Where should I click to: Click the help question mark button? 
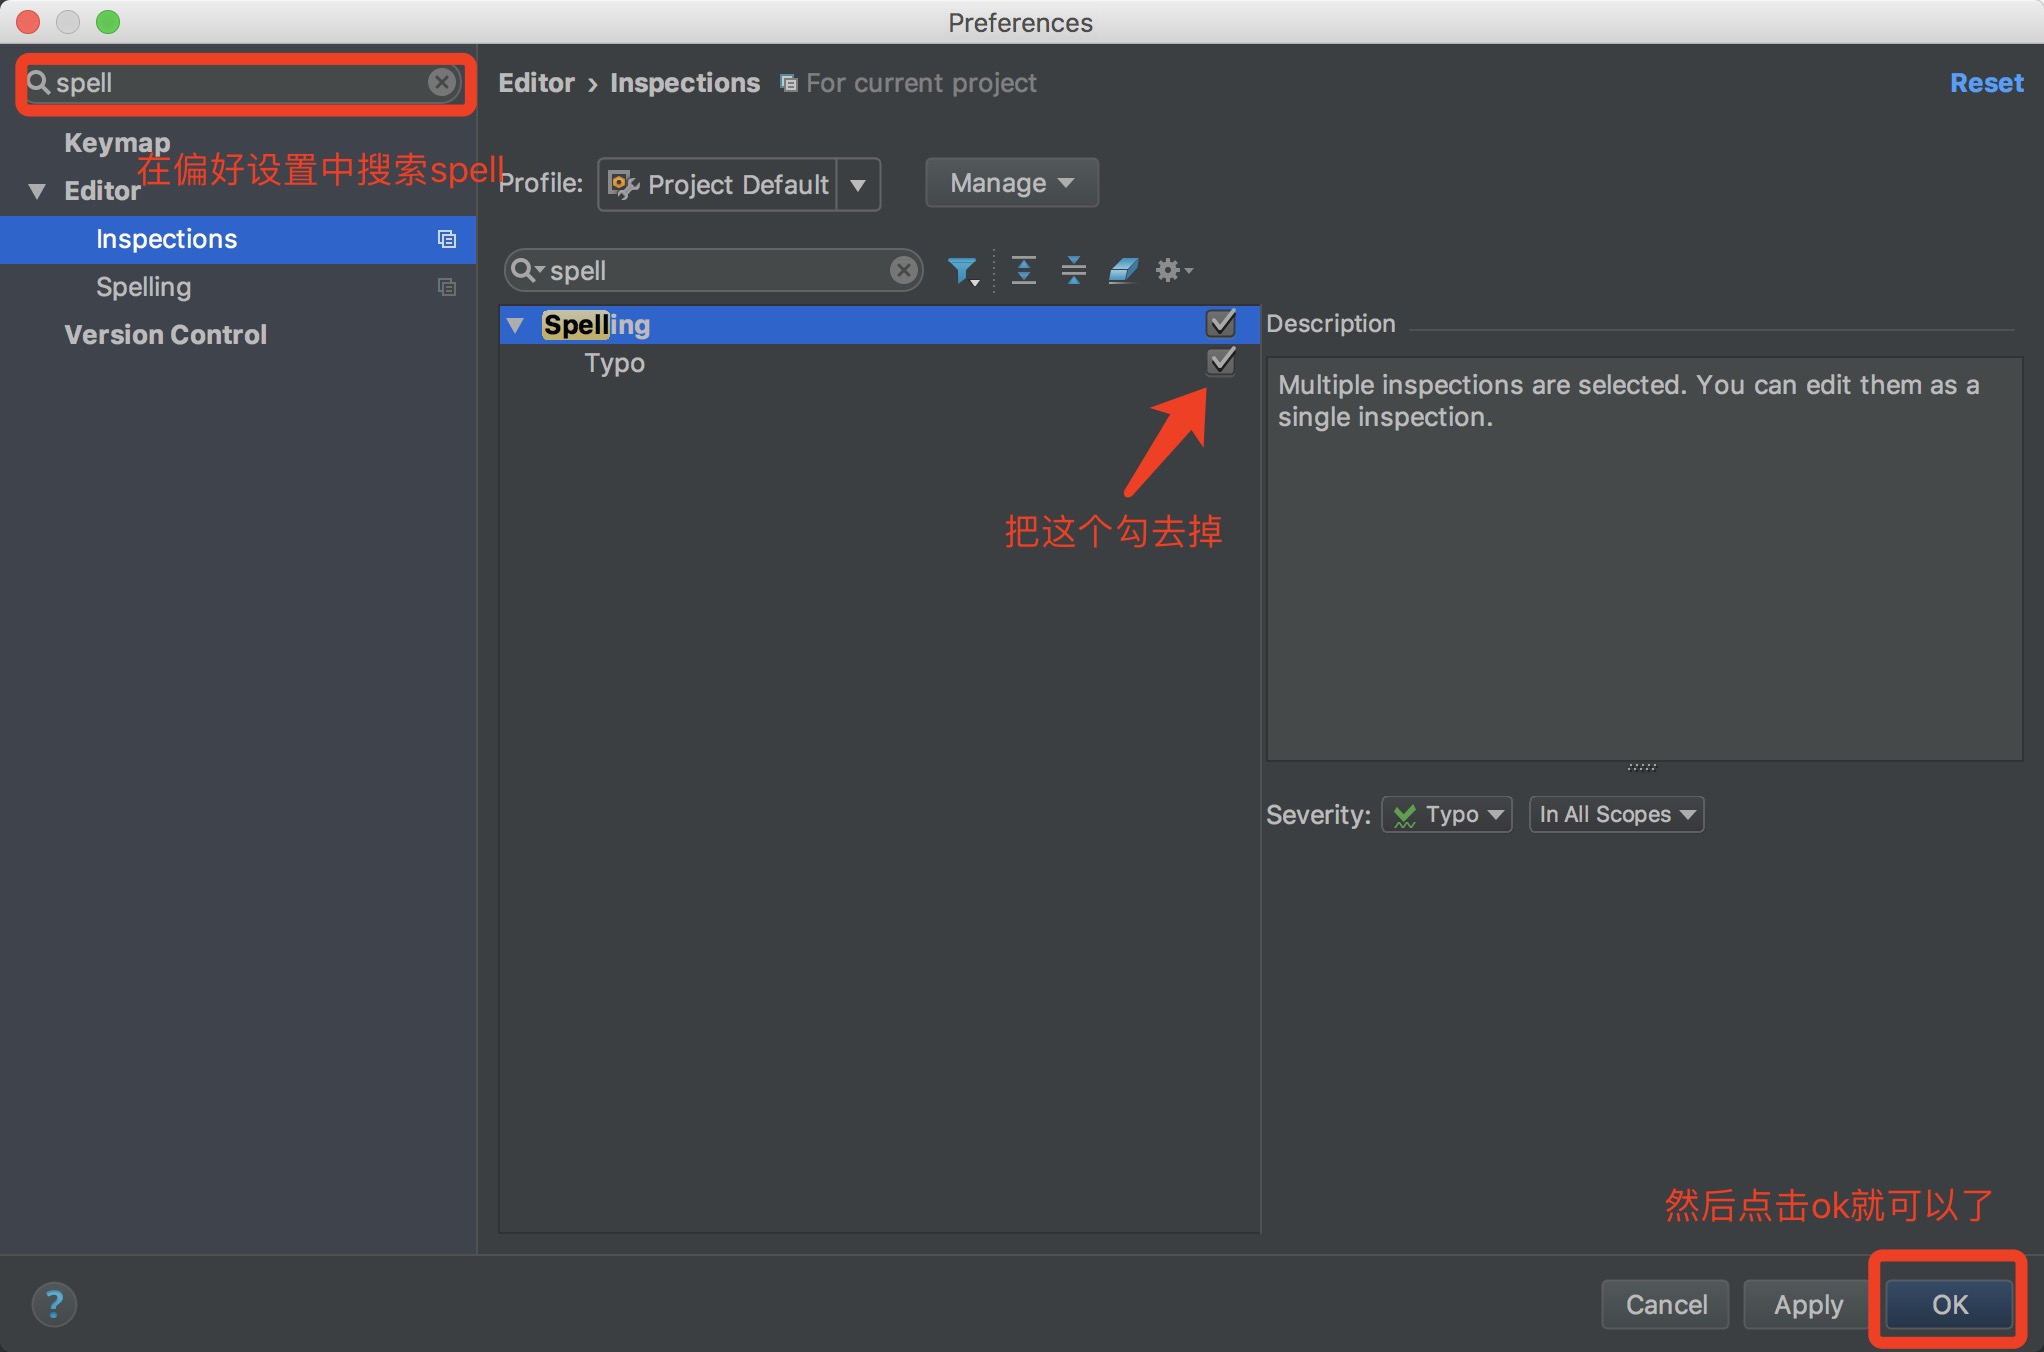pyautogui.click(x=54, y=1304)
